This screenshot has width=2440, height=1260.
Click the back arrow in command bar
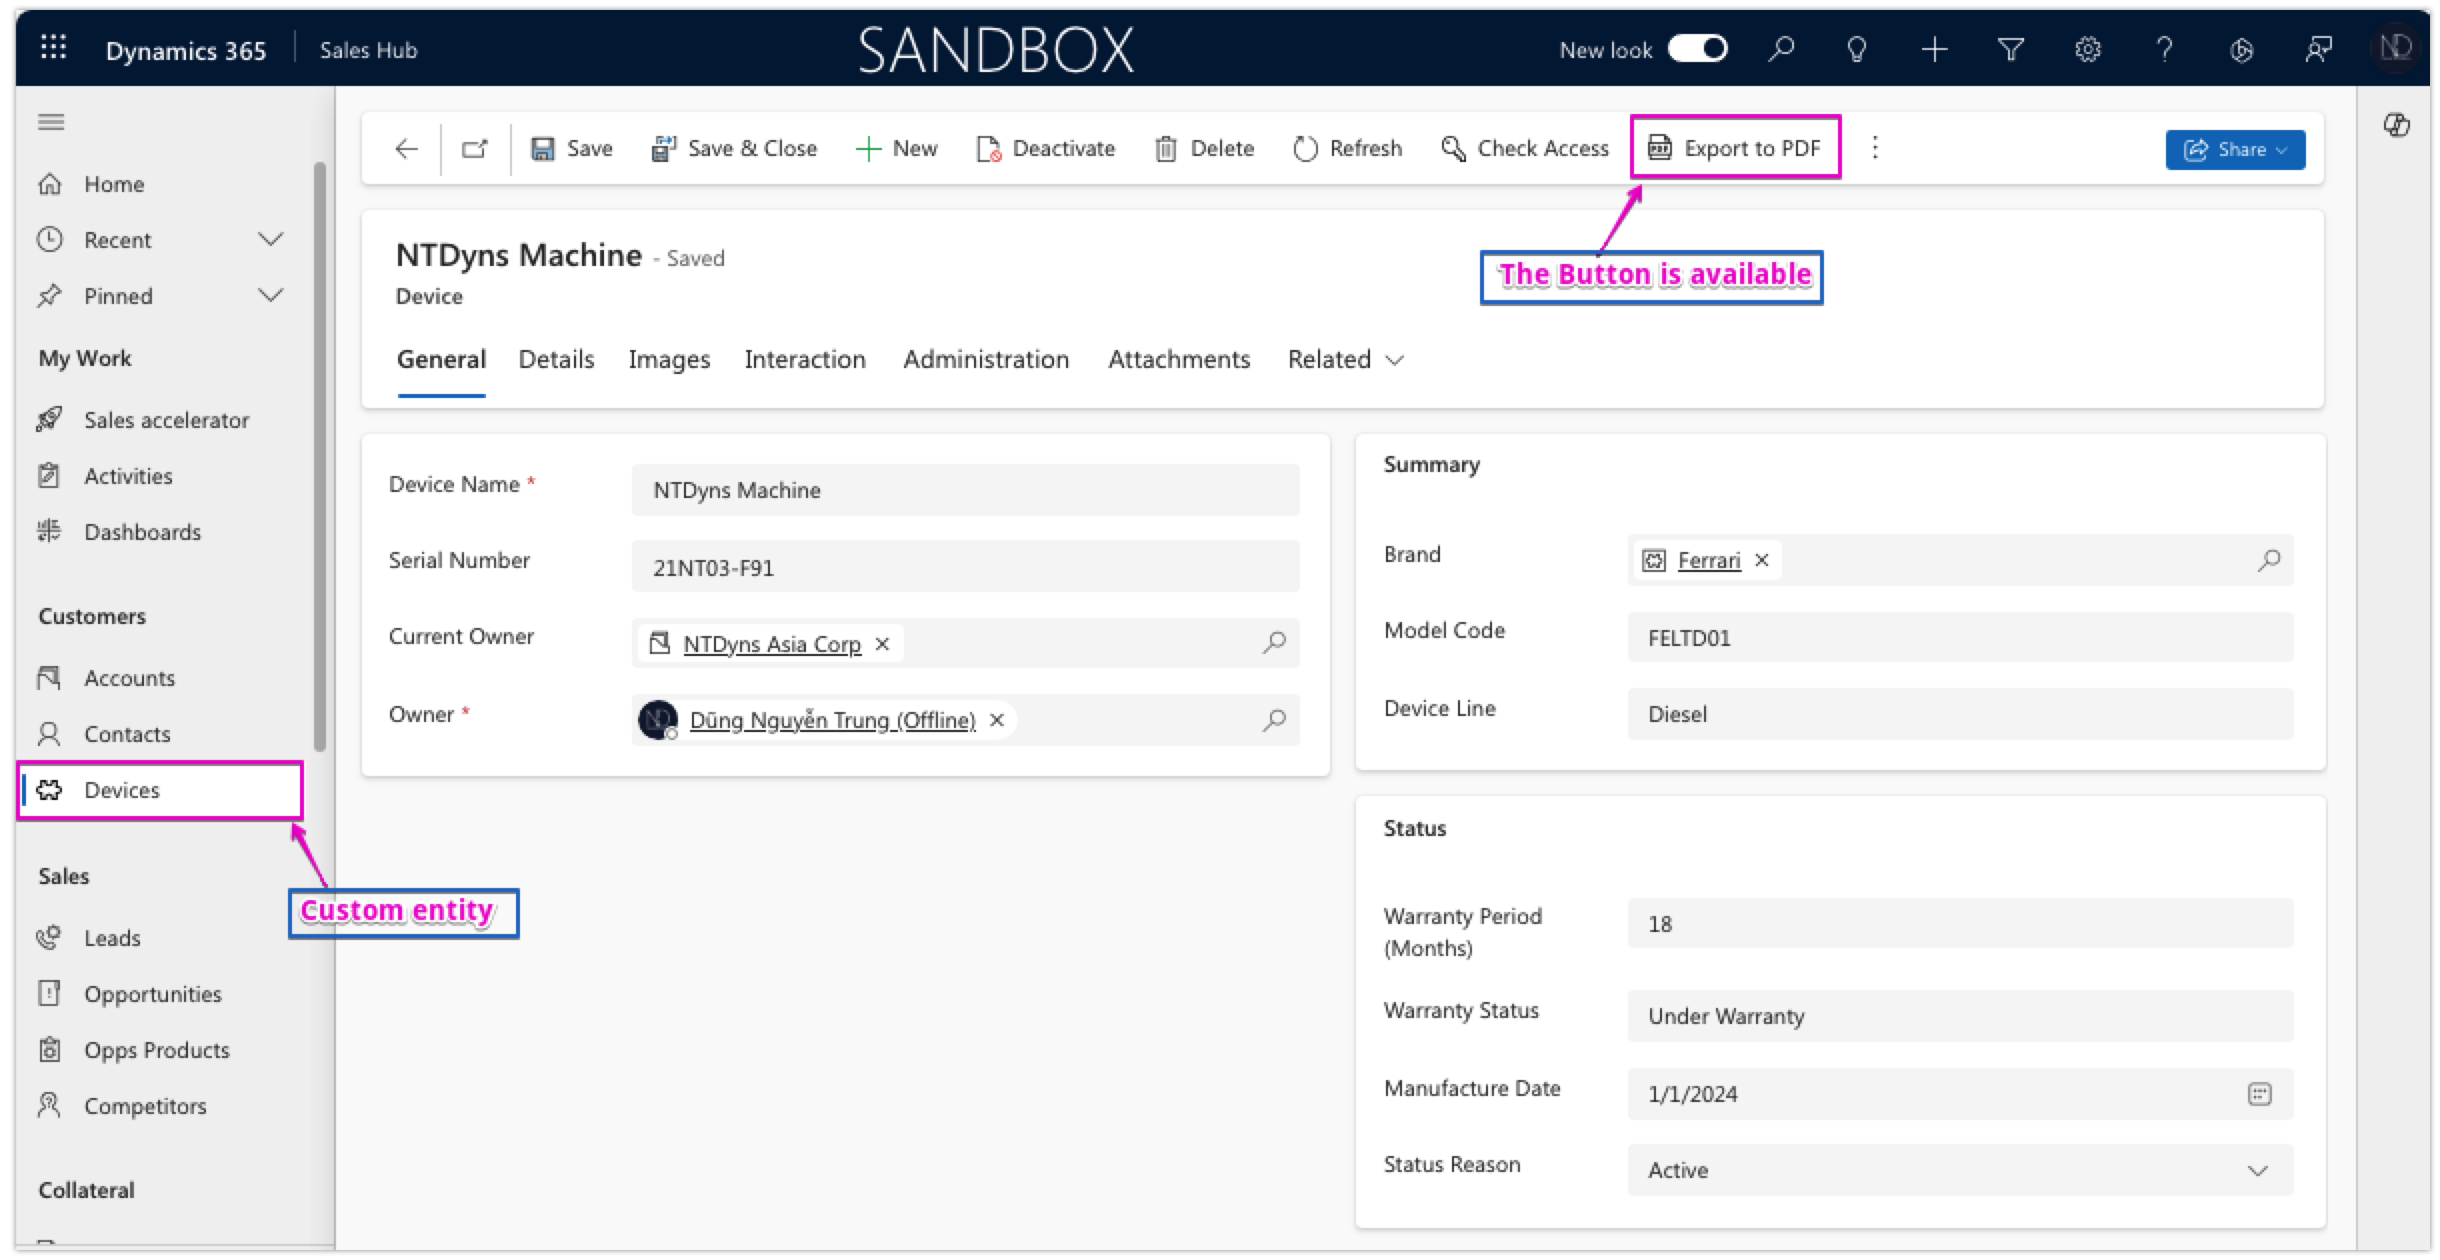[x=406, y=149]
